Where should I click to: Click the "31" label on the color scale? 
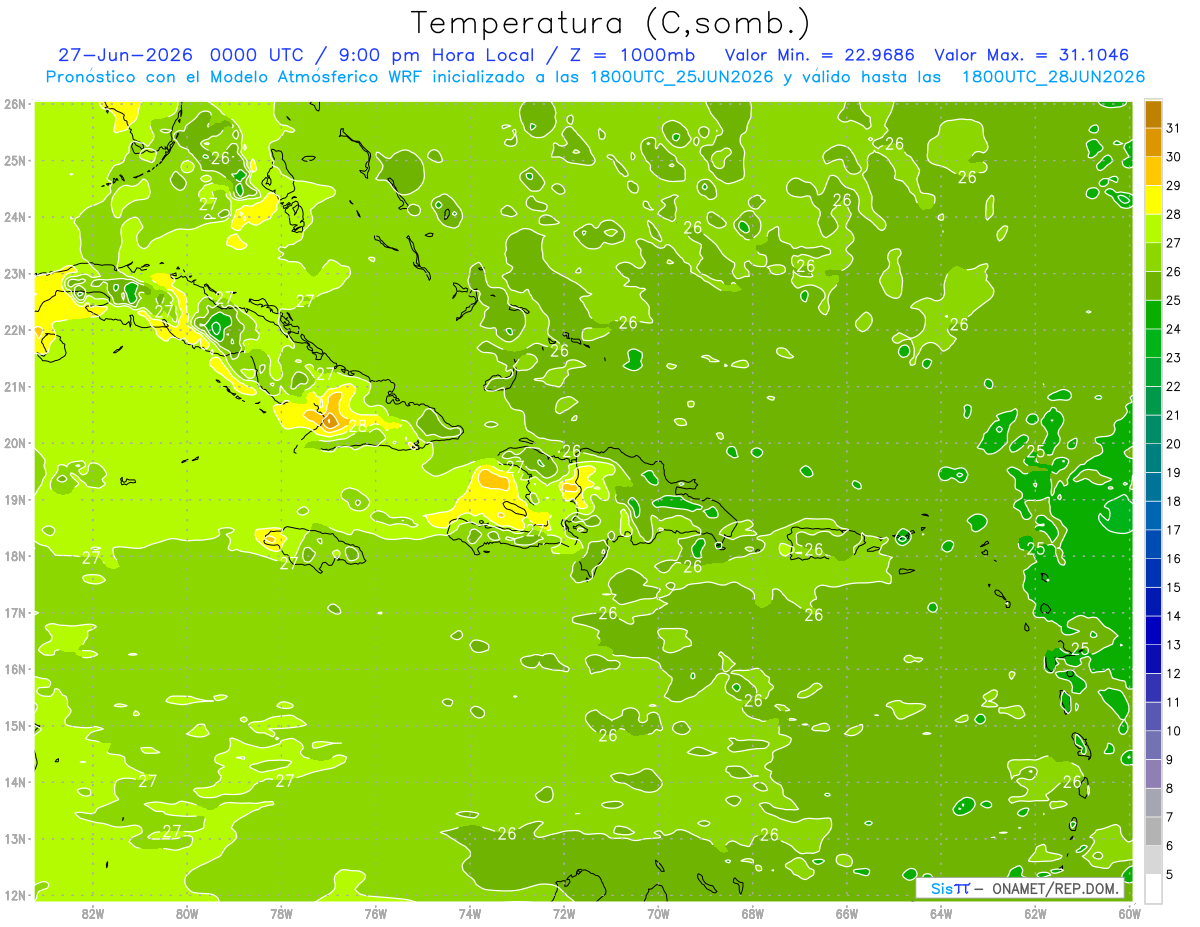point(1174,128)
